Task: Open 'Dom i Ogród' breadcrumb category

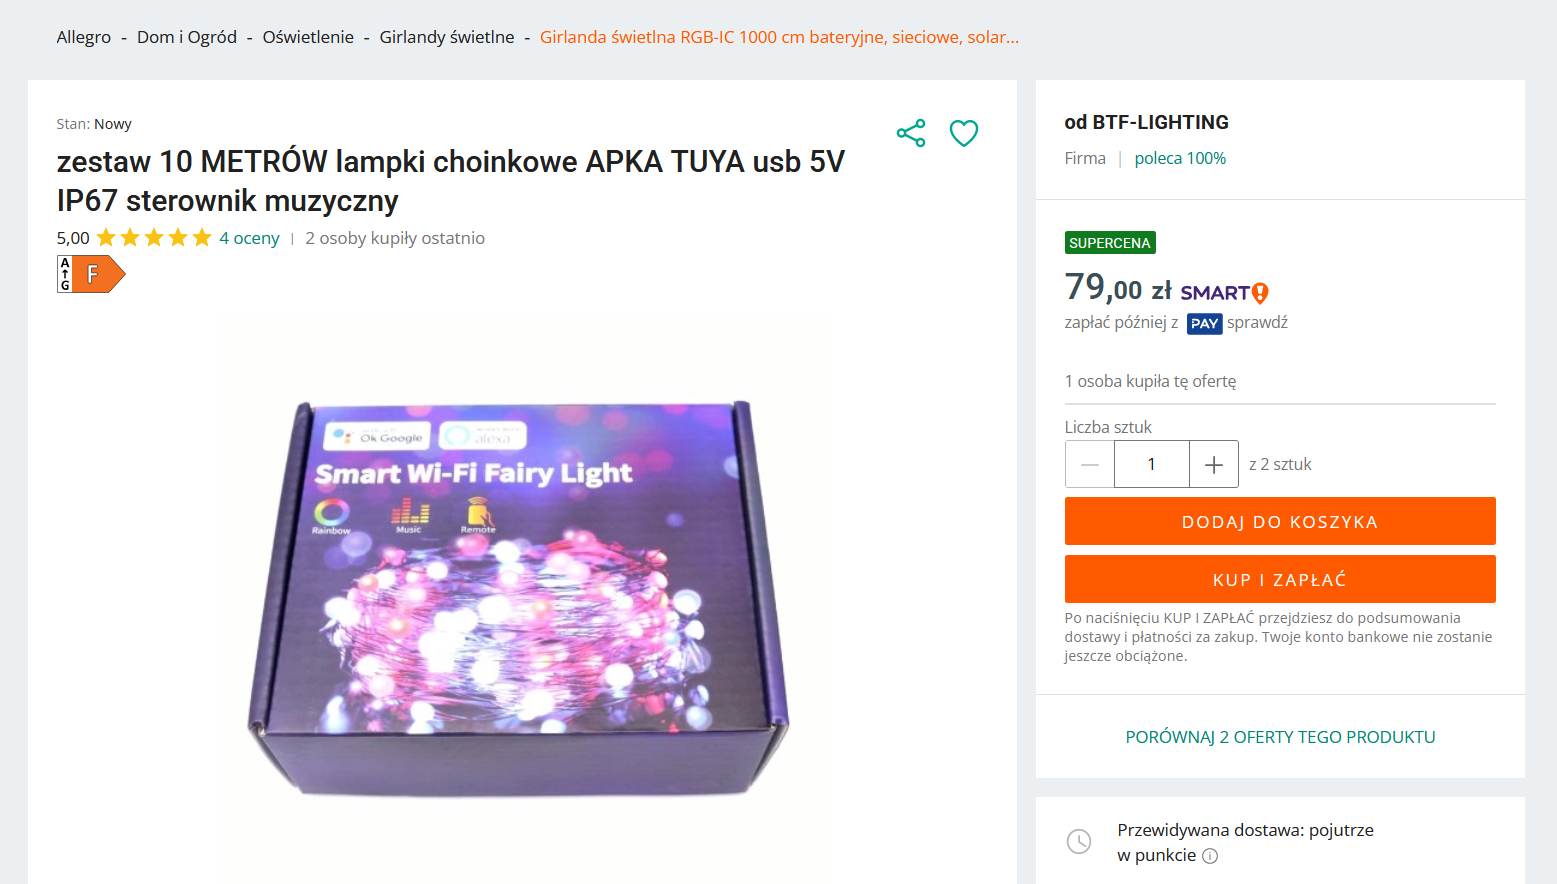Action: click(187, 37)
